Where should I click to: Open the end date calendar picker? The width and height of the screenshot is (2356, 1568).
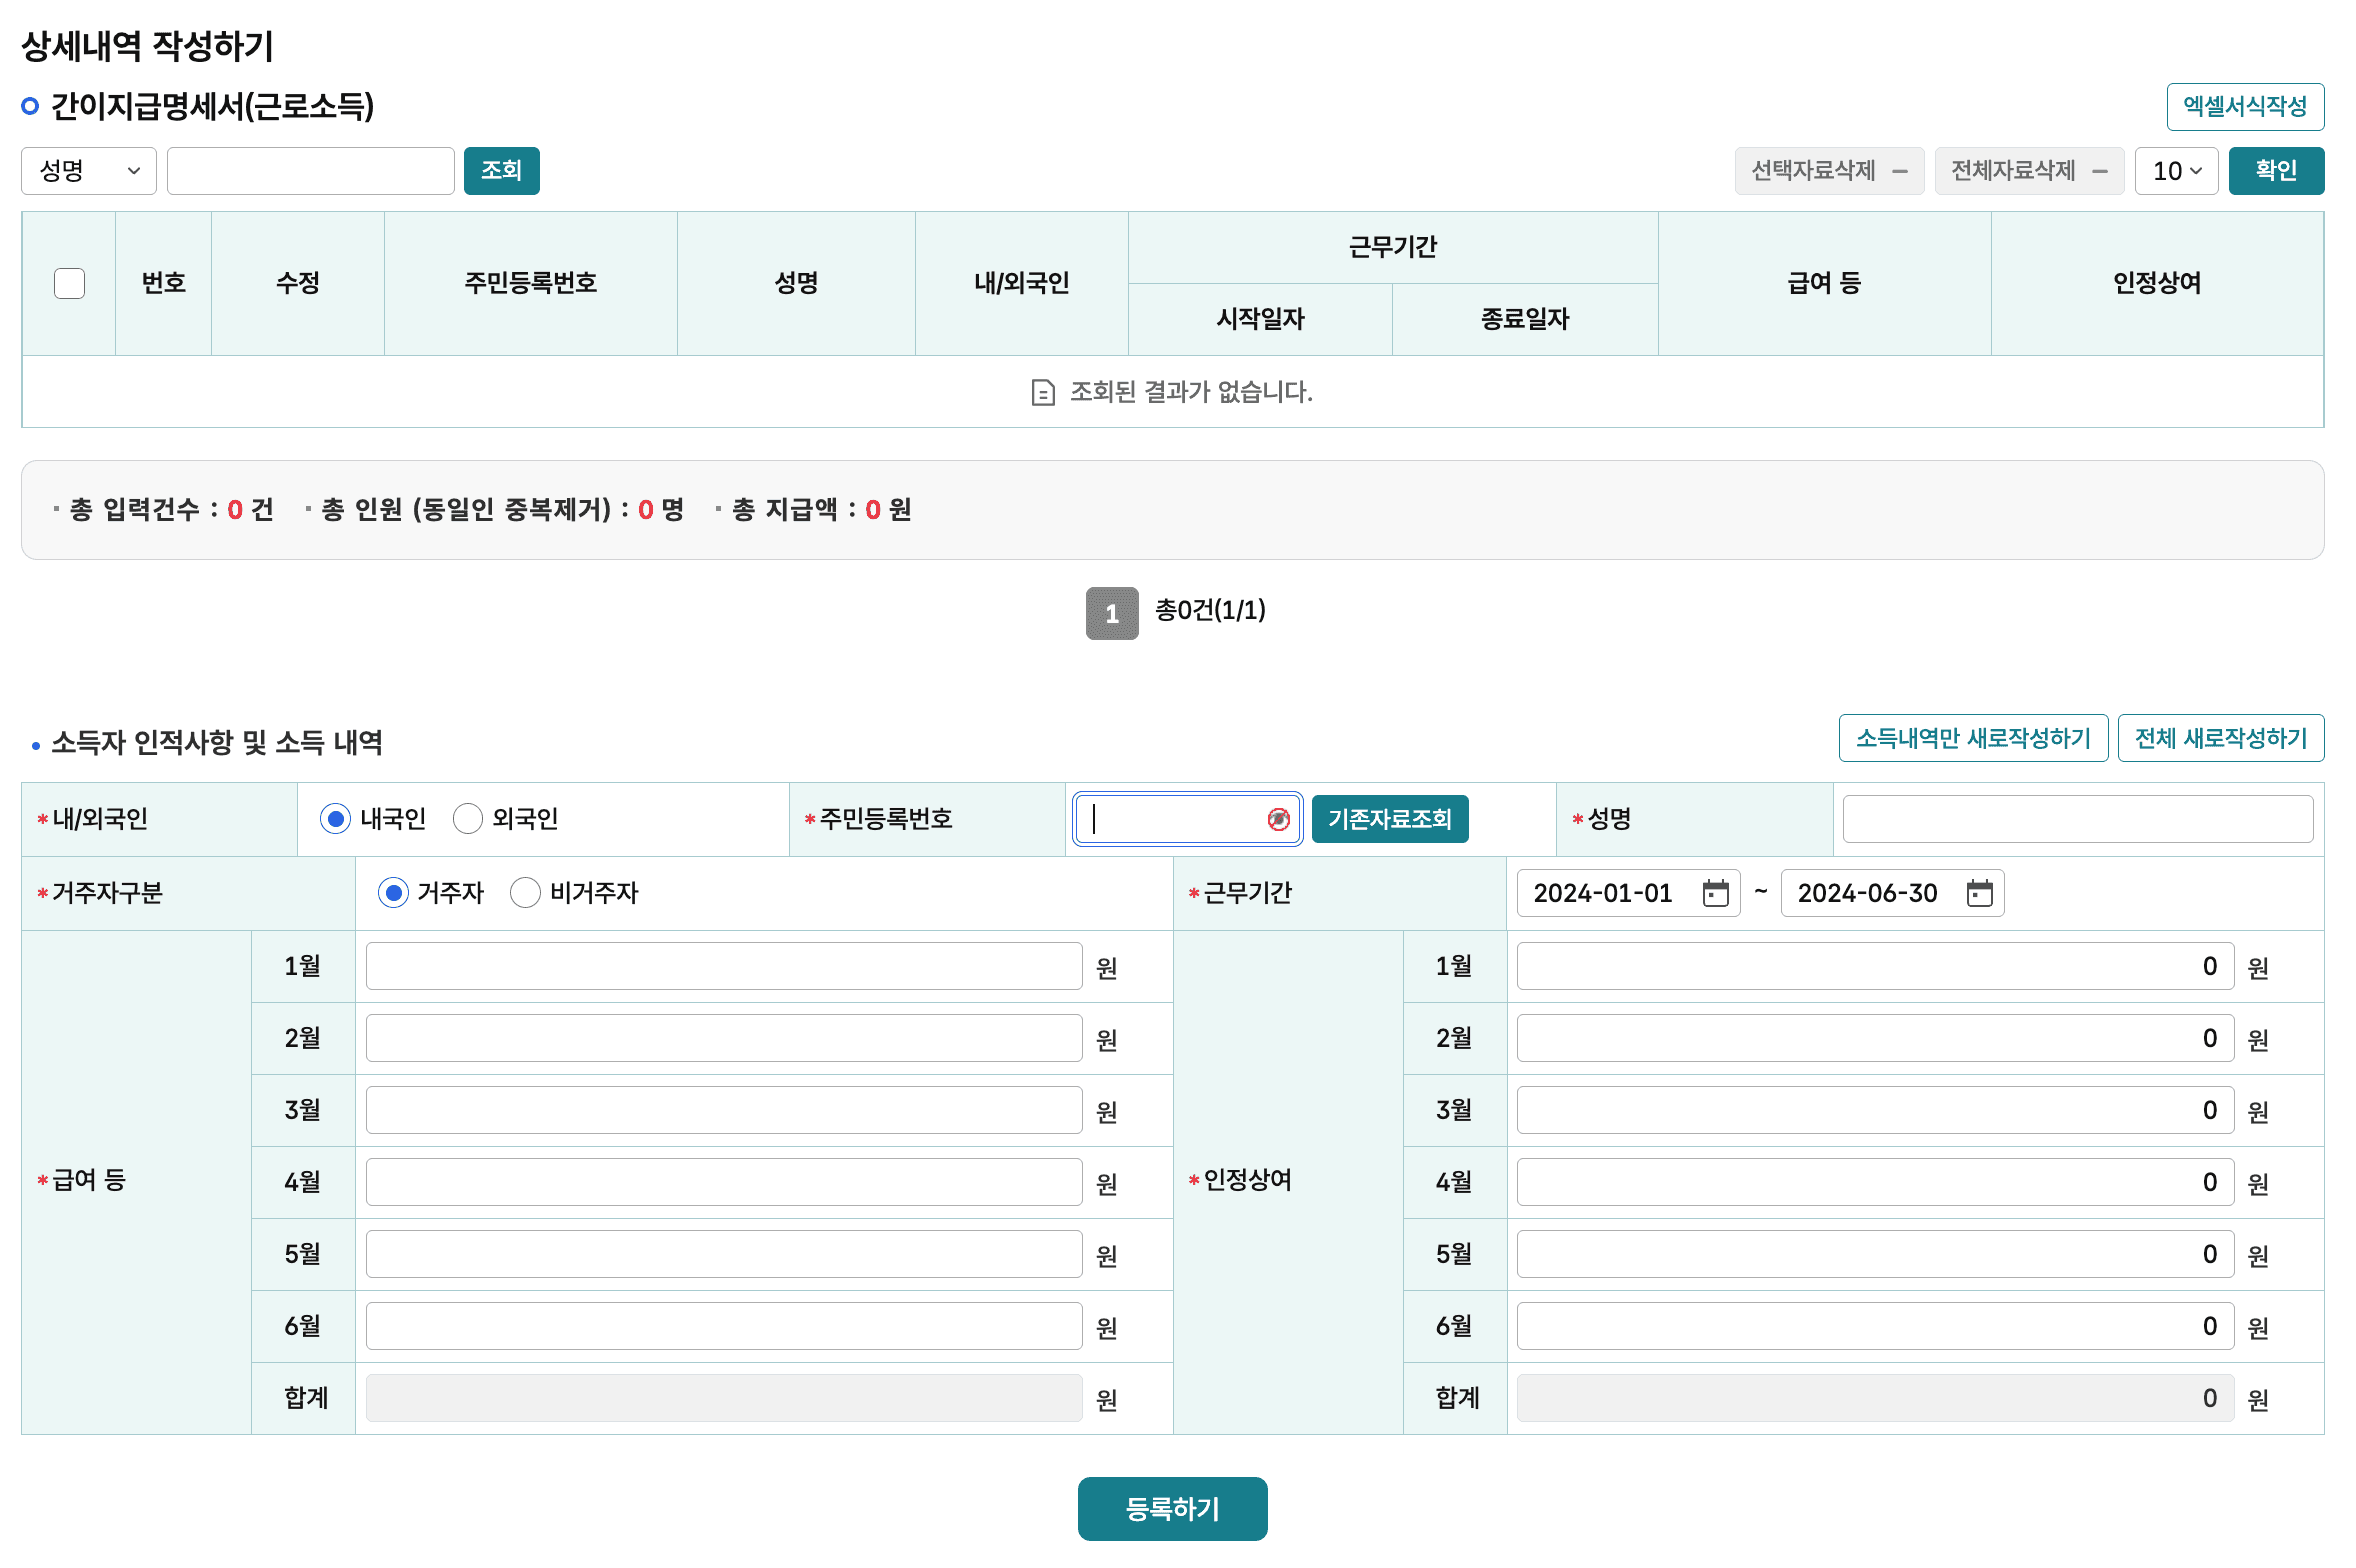coord(1979,893)
